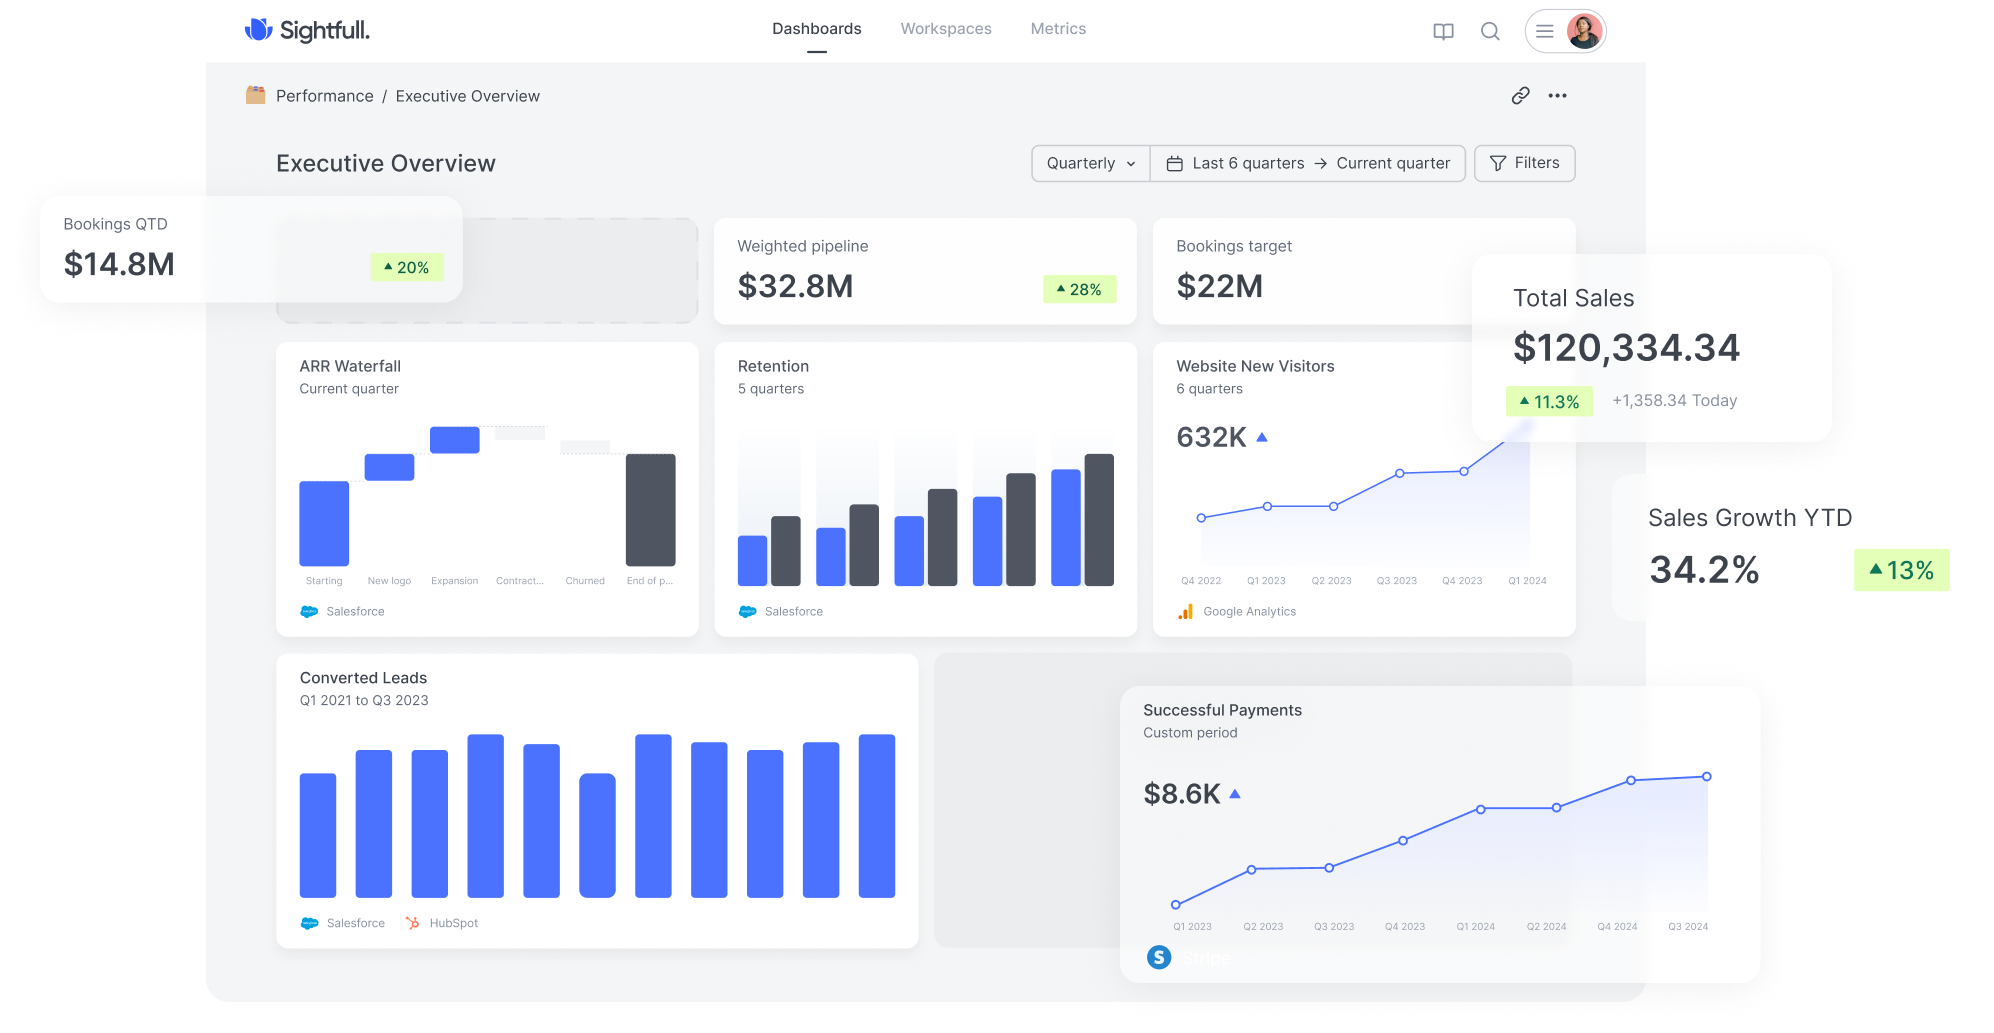The height and width of the screenshot is (1033, 1994).
Task: Click the up triangle beside 632K
Action: pyautogui.click(x=1262, y=437)
